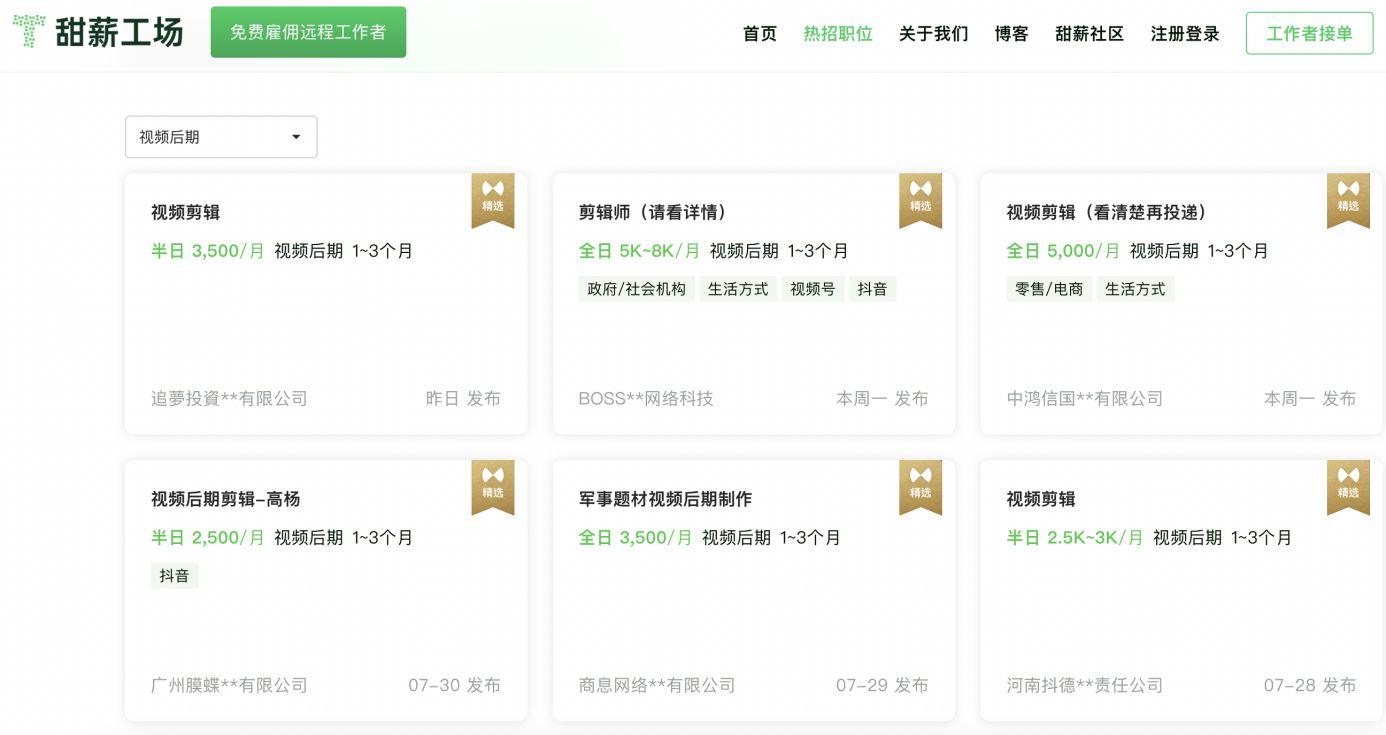
Task: Click salary 半日 3,500/月 on 追夢投資 card
Action: coord(208,251)
